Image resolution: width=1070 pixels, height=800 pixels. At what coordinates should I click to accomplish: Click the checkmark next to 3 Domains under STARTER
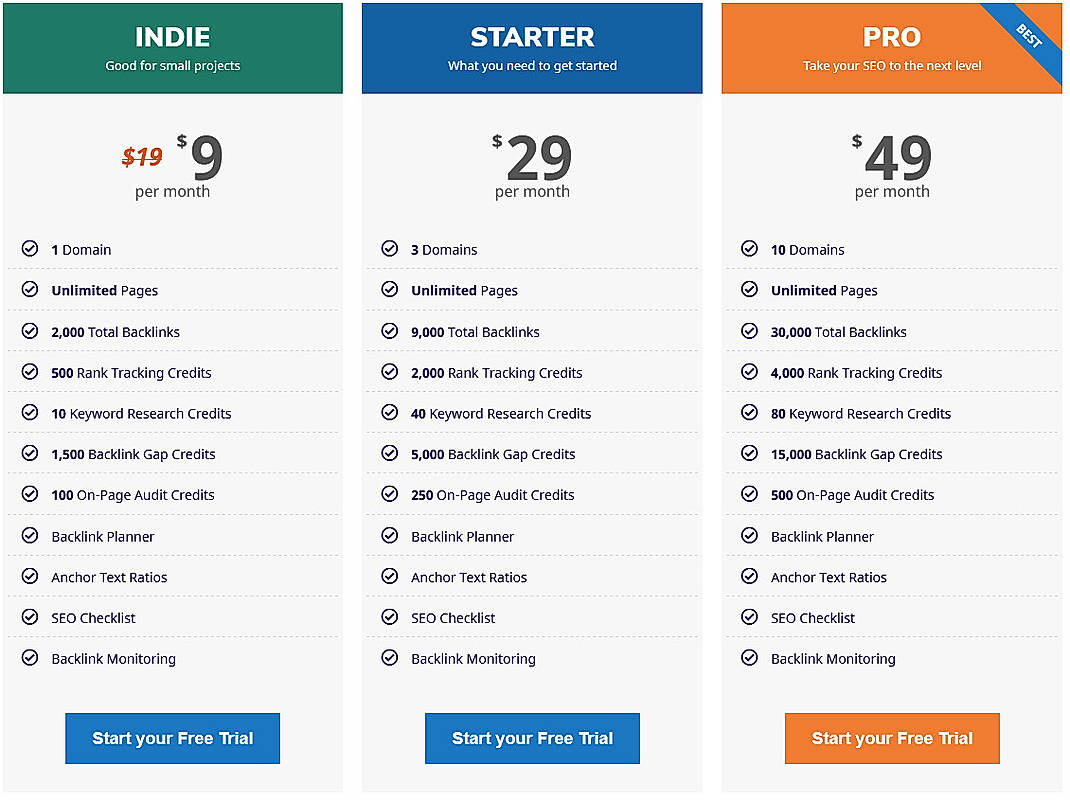tap(390, 249)
